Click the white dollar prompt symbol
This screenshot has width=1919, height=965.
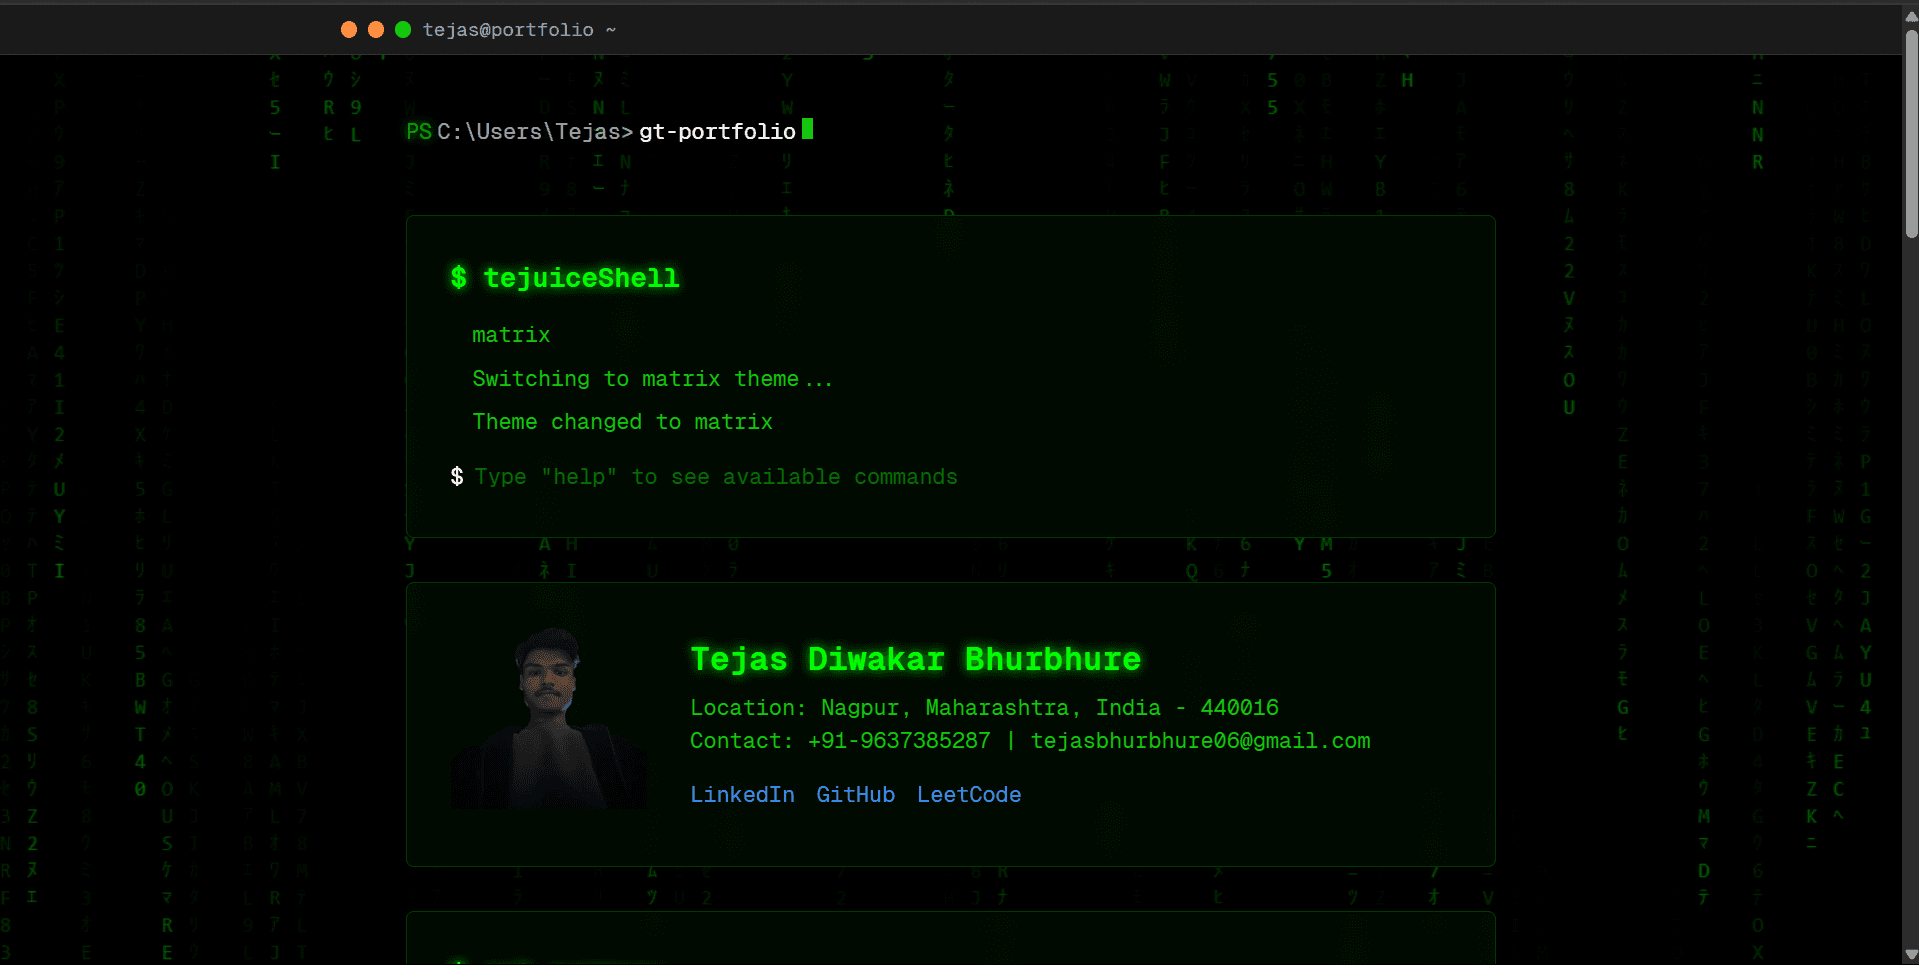(x=457, y=477)
